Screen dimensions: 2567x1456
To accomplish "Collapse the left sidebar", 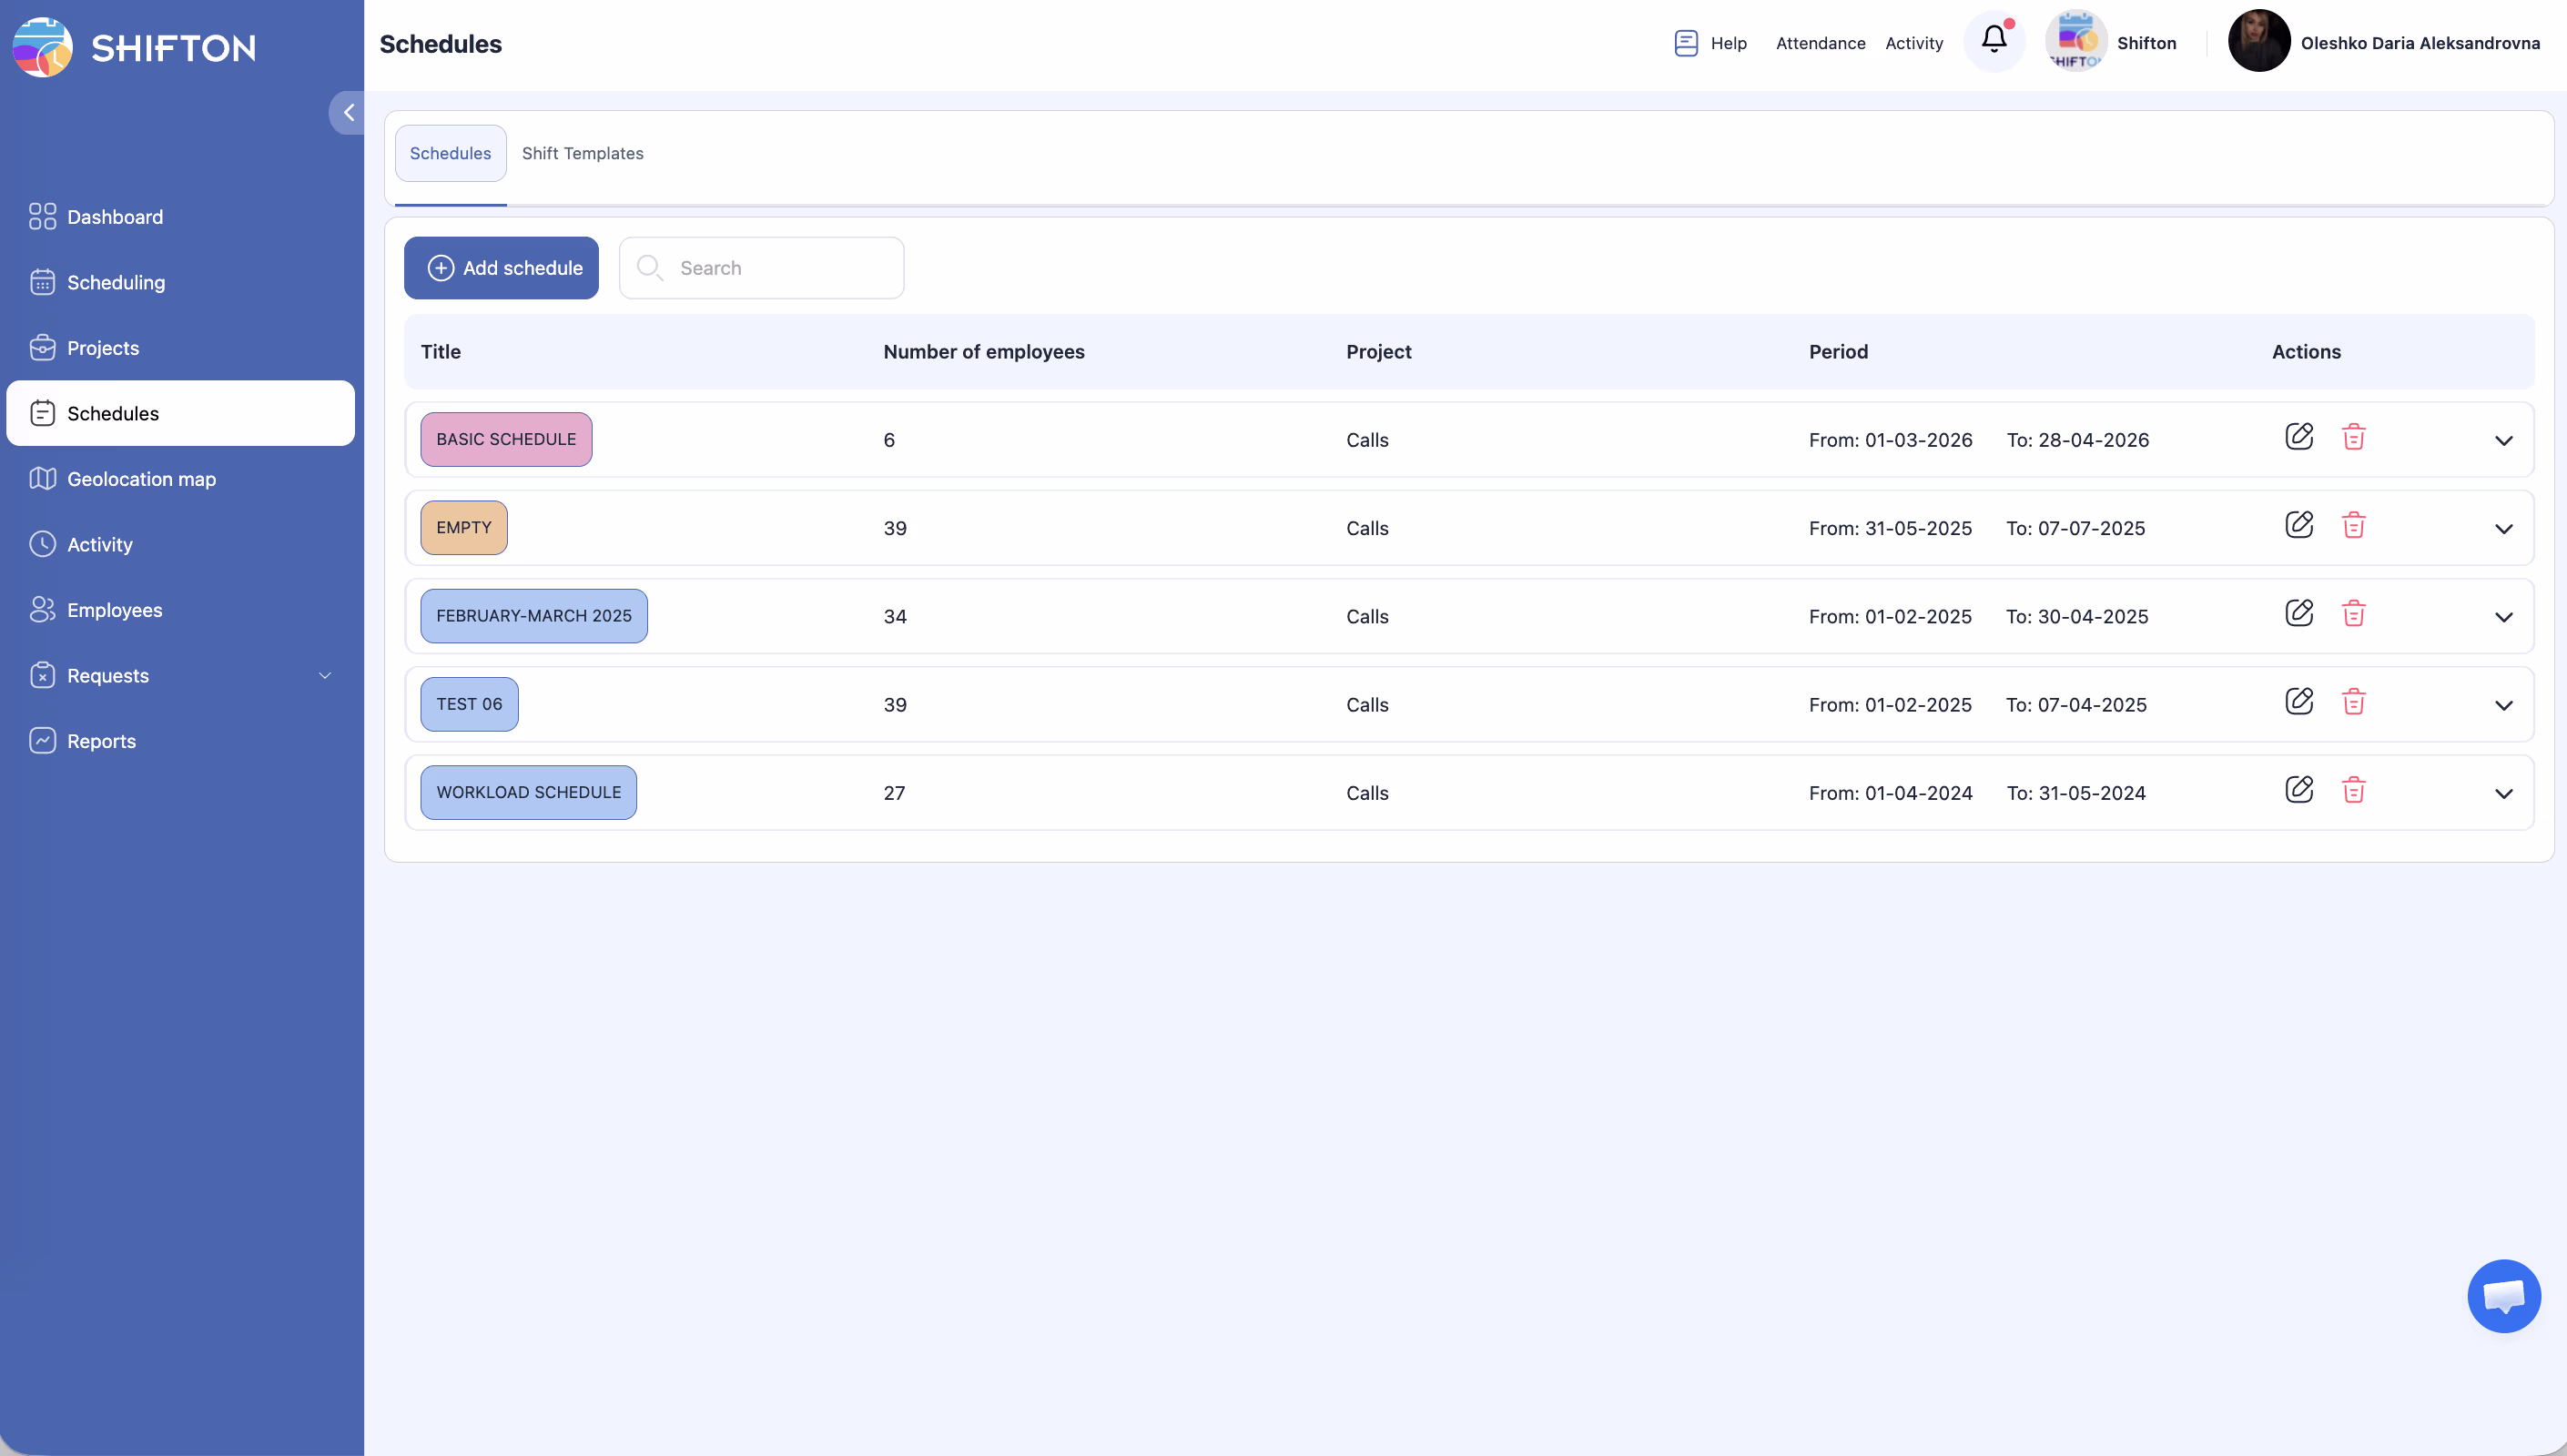I will pyautogui.click(x=348, y=113).
